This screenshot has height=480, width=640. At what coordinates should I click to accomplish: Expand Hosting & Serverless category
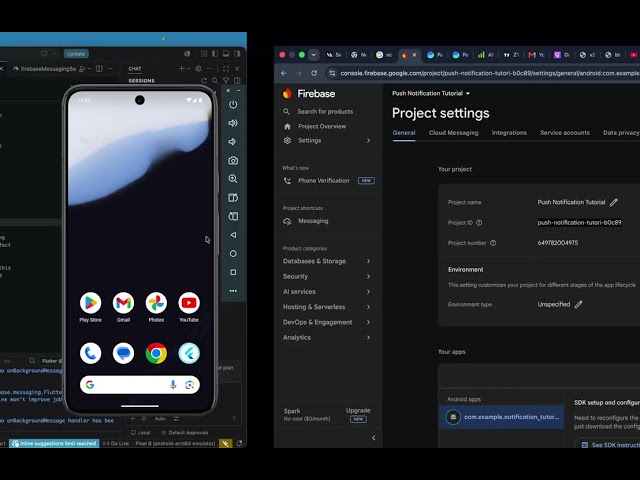(x=327, y=307)
